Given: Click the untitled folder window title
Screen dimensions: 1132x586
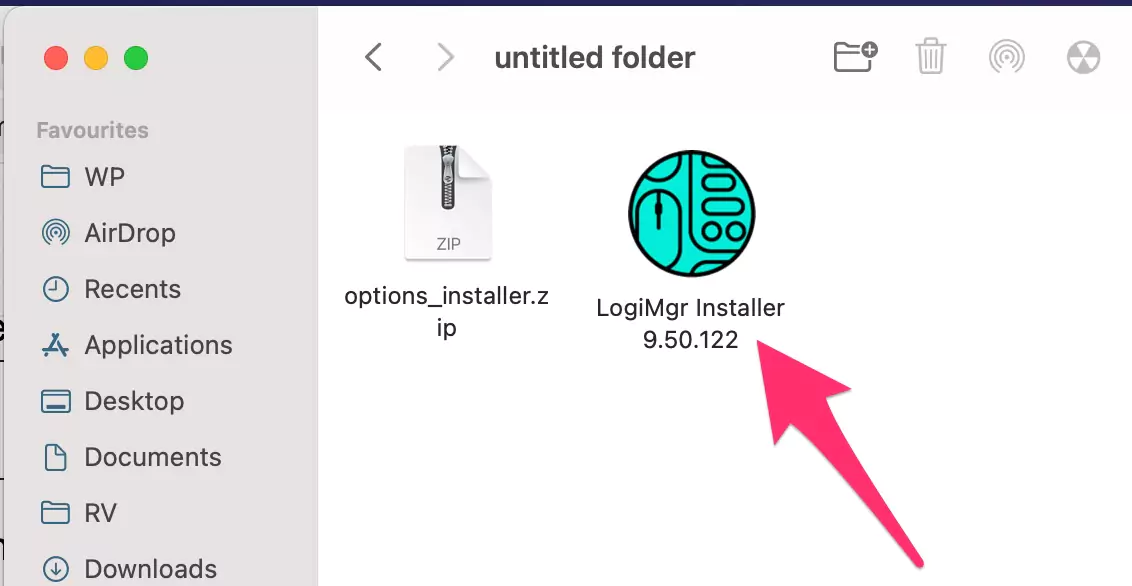Looking at the screenshot, I should 595,58.
